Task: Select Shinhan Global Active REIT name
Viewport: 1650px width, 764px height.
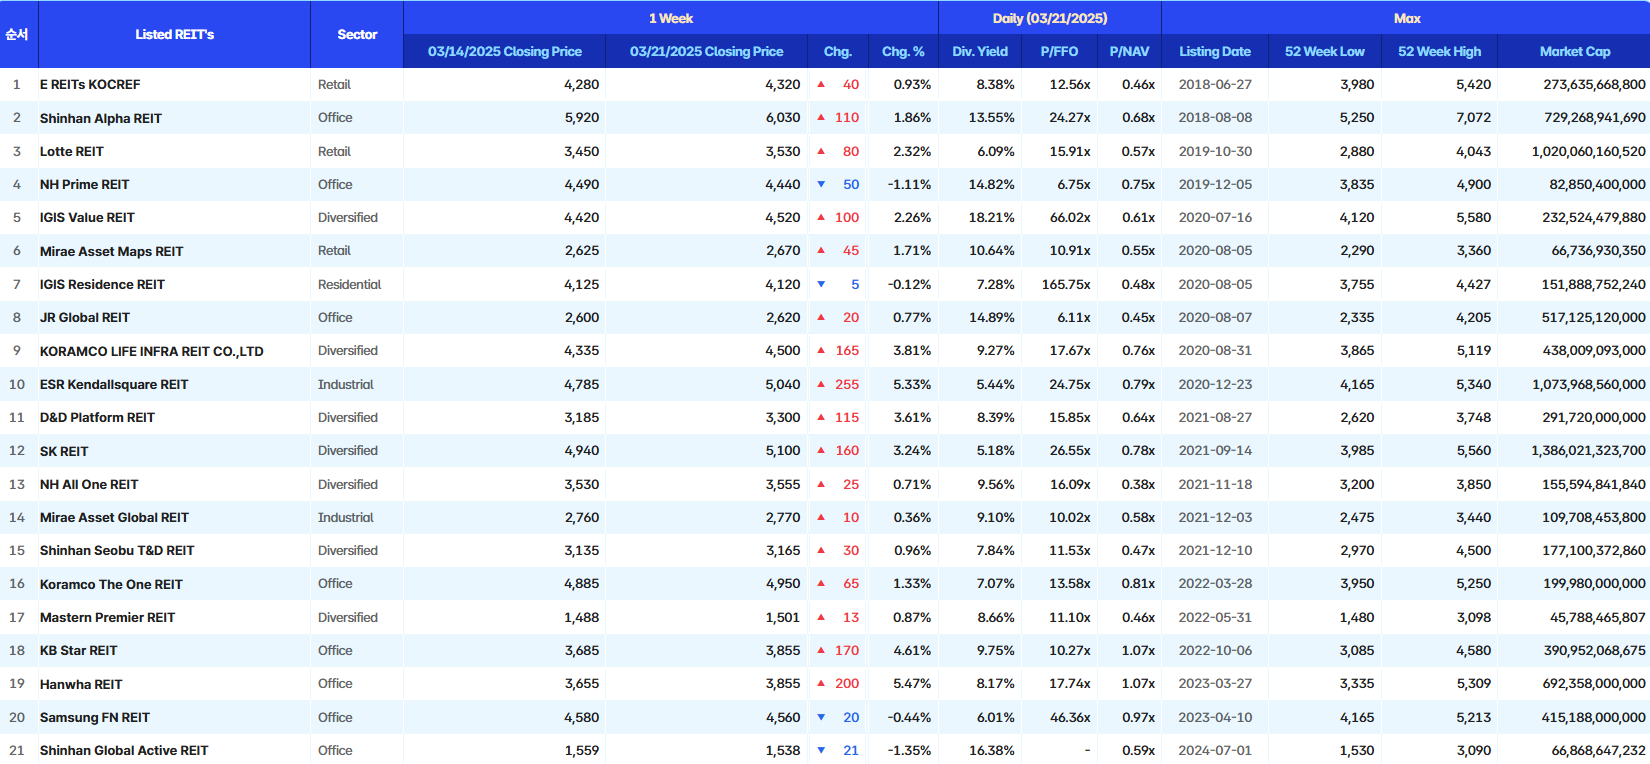Action: [x=124, y=750]
